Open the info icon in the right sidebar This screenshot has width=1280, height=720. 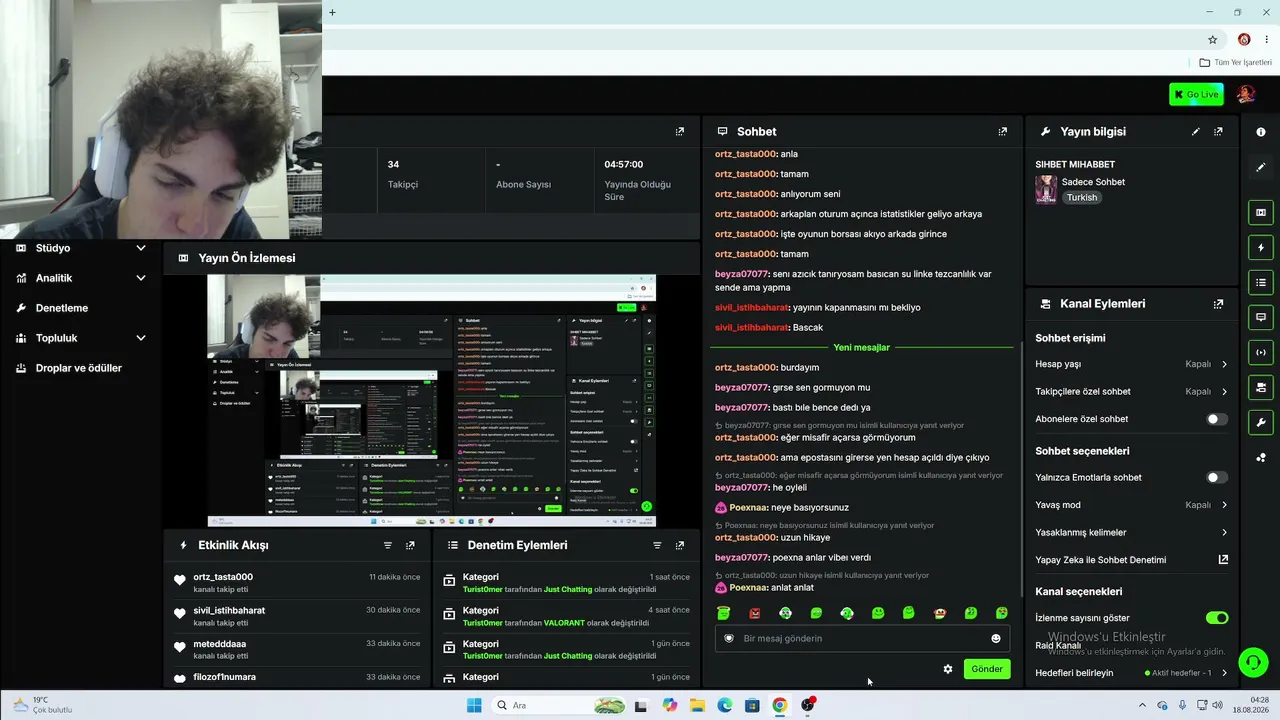1261,132
